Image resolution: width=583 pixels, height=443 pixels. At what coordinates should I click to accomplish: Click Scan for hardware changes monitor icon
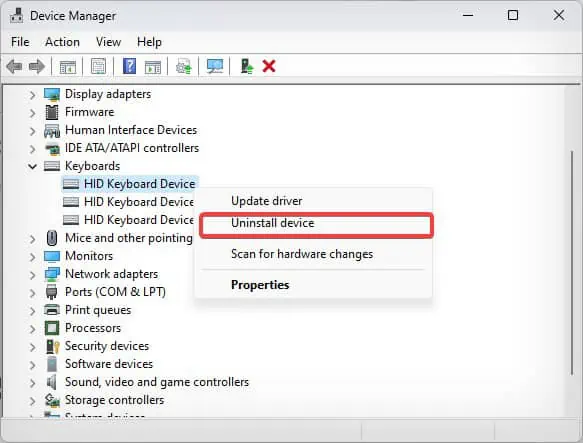pos(215,67)
